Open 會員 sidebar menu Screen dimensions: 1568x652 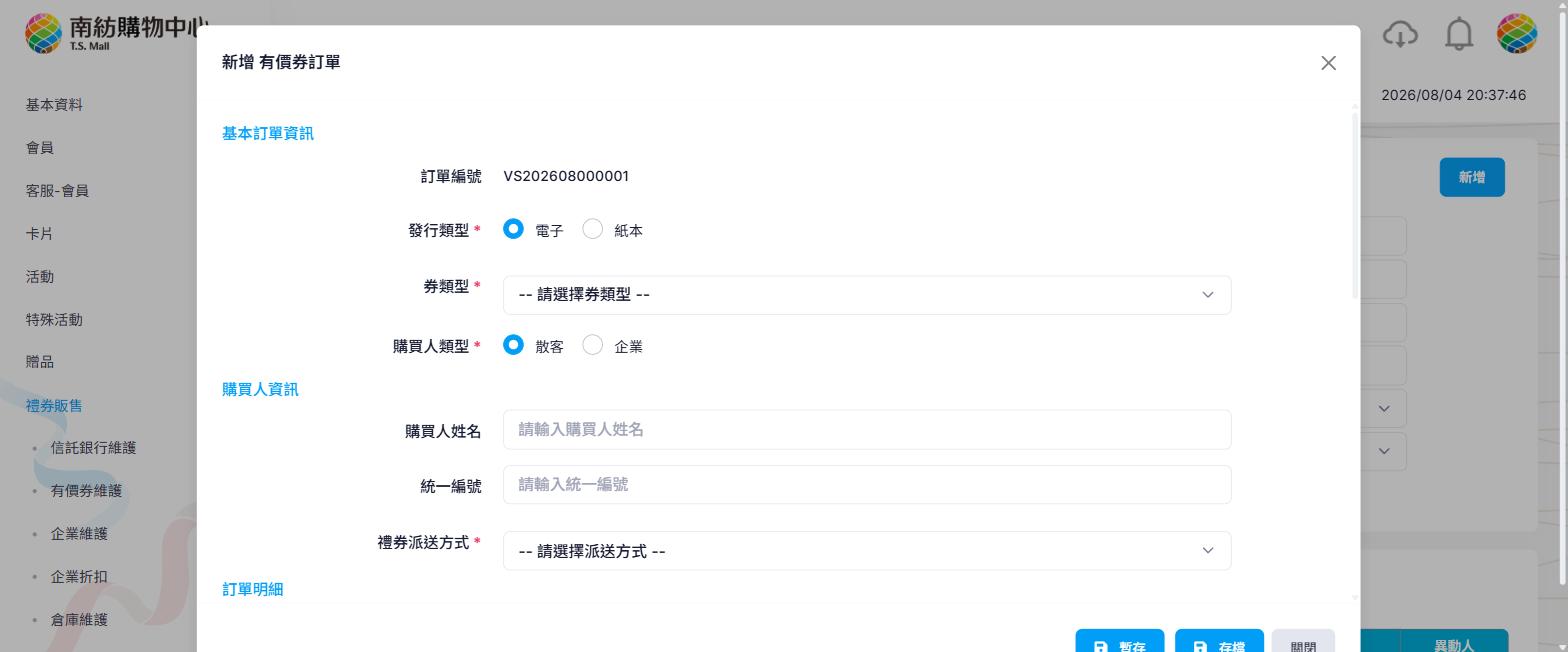(x=40, y=148)
